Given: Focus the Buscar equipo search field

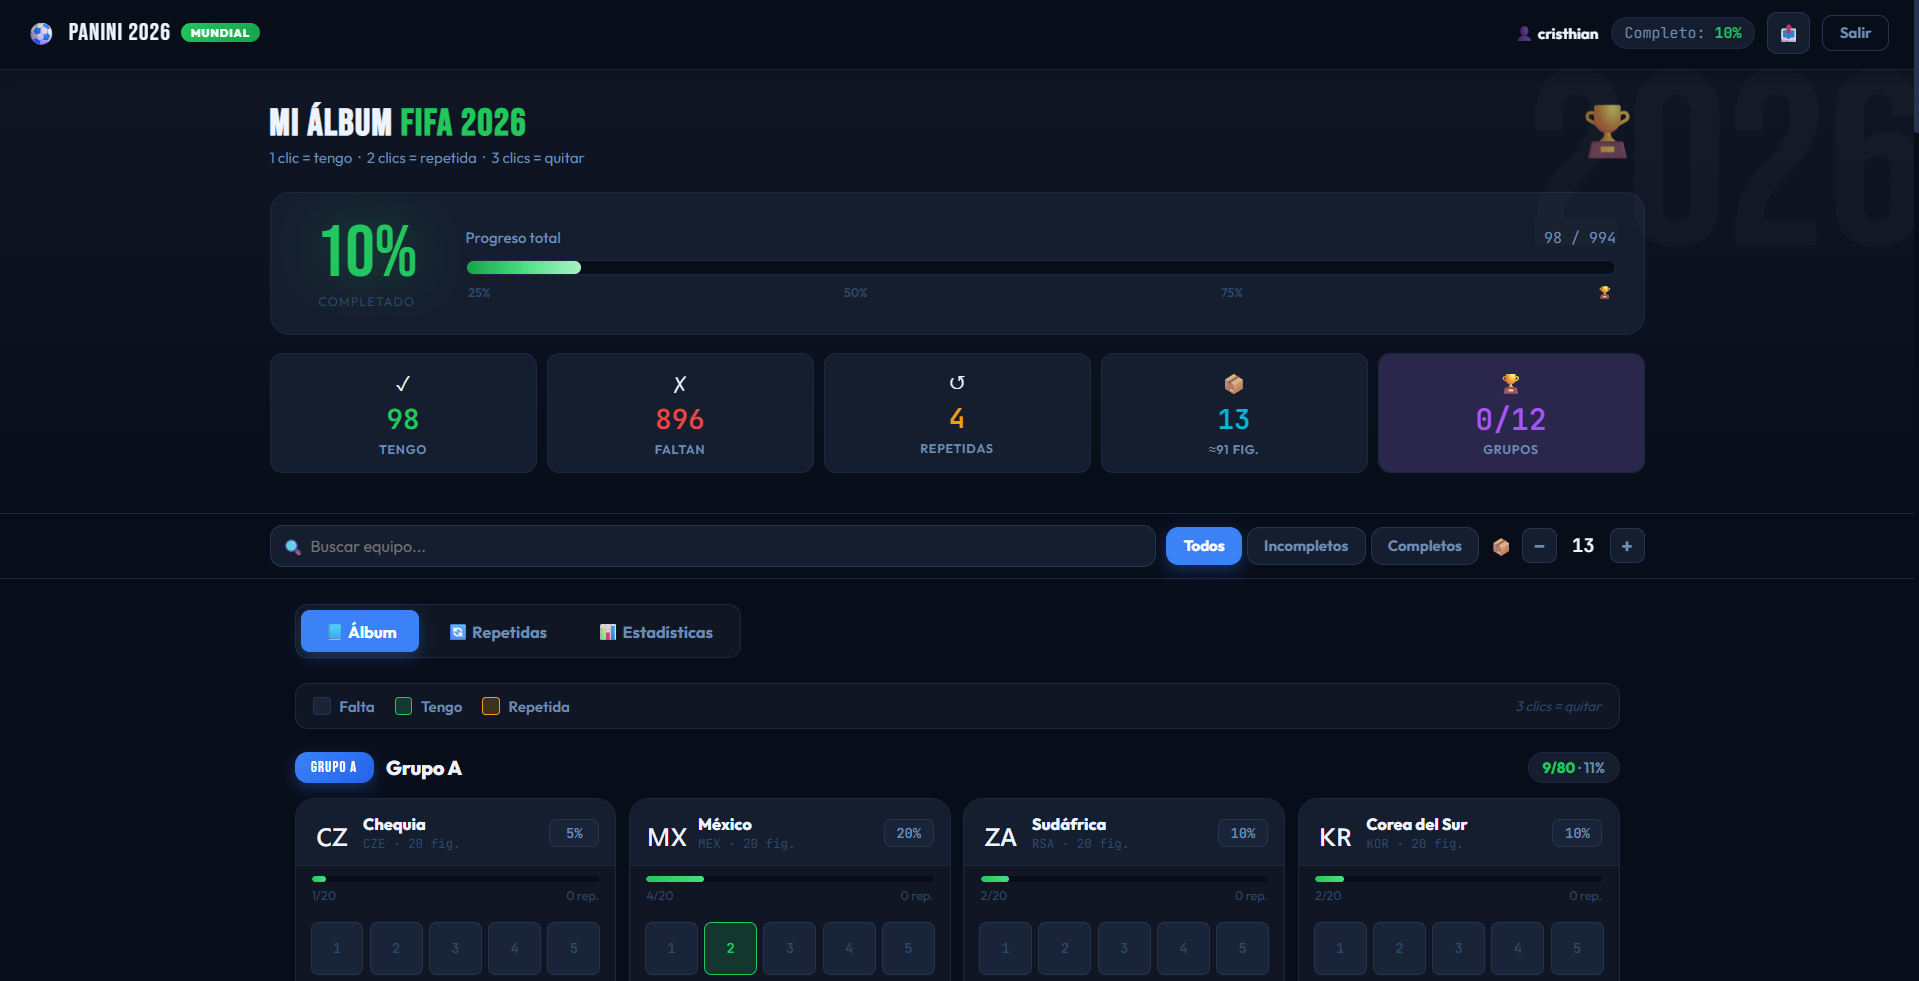Looking at the screenshot, I should point(713,547).
